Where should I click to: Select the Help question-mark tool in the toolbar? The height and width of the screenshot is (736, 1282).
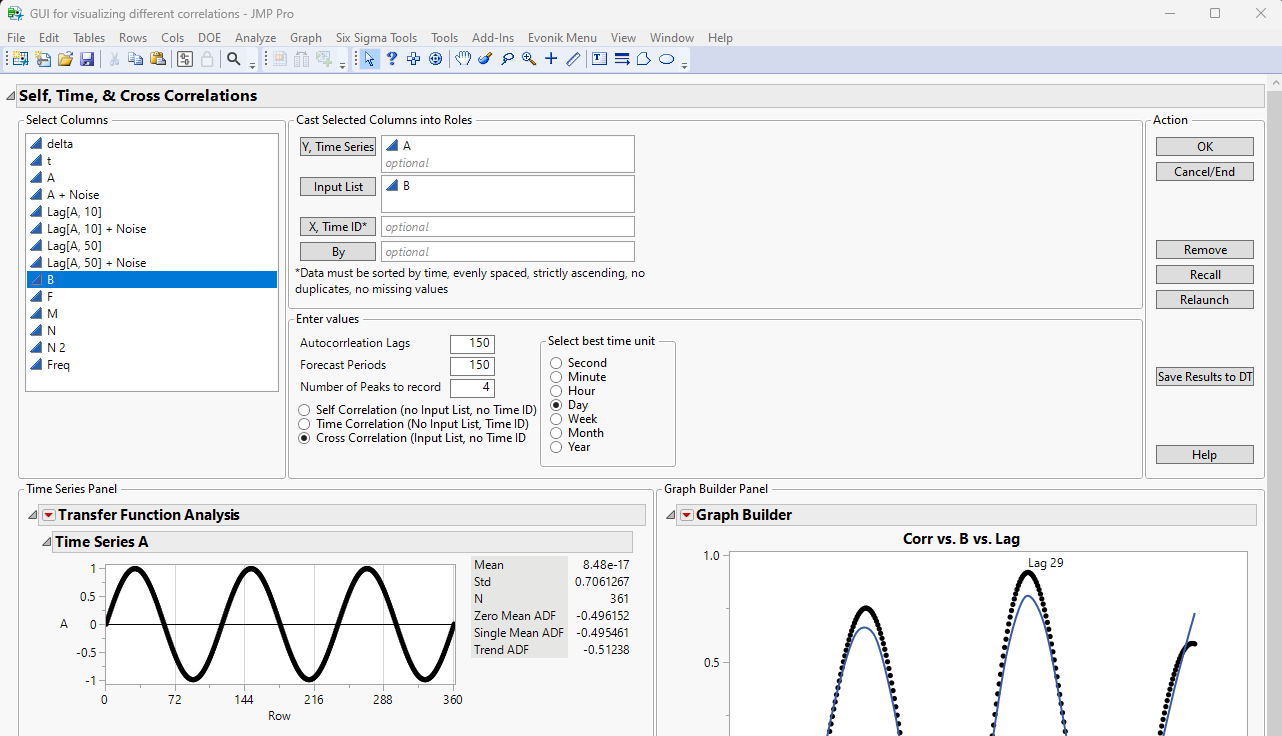[392, 58]
